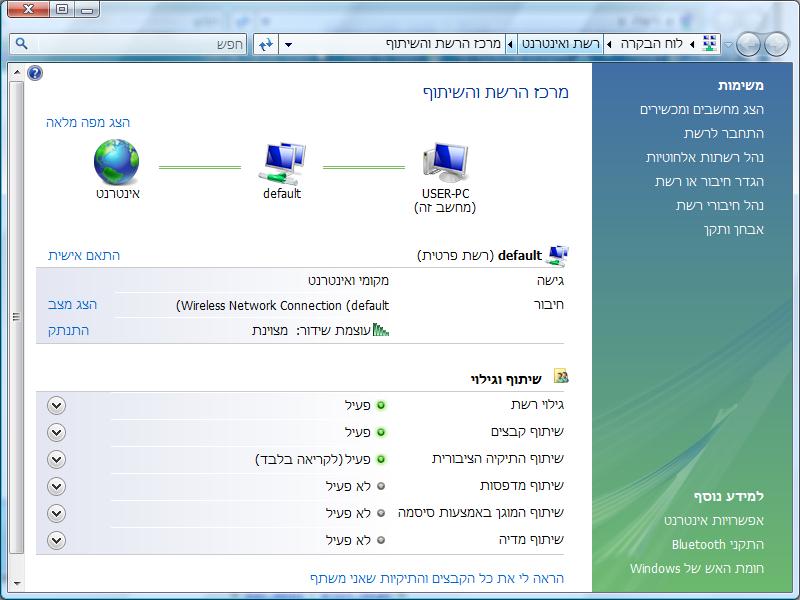Click the Internet globe icon
Screen dimensions: 800x600
pos(116,162)
